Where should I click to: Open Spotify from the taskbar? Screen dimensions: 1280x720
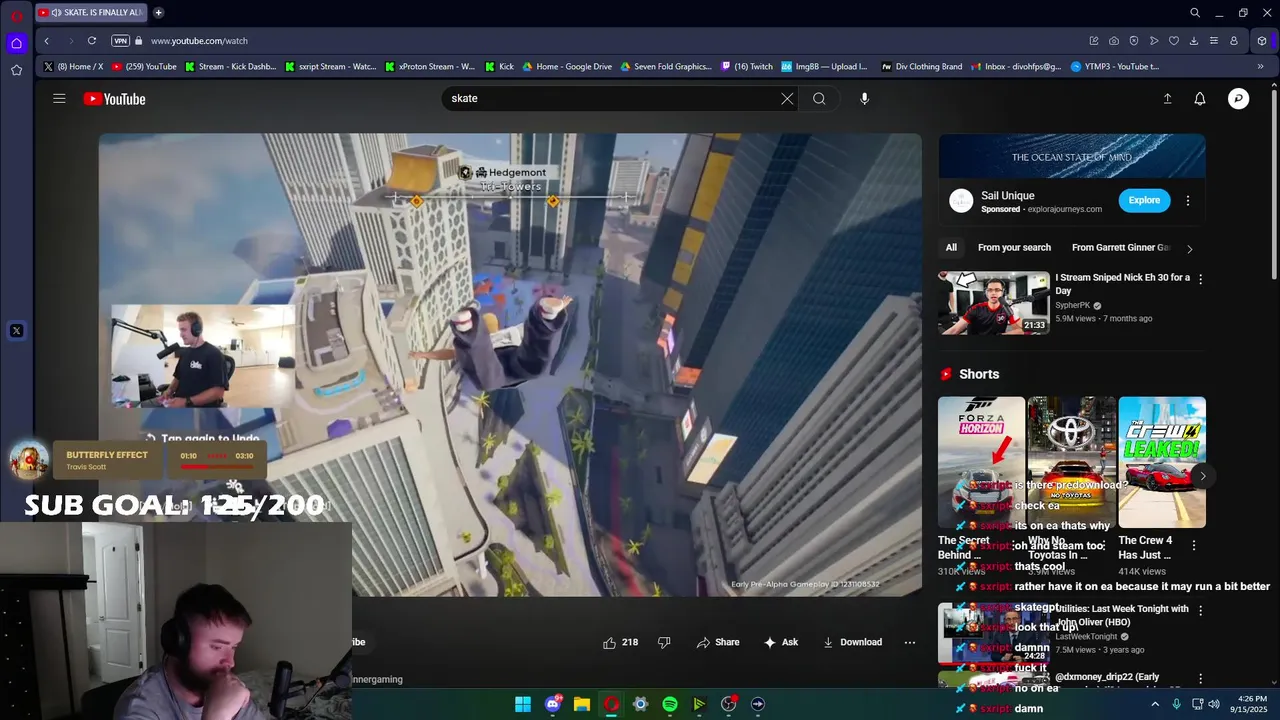[670, 704]
